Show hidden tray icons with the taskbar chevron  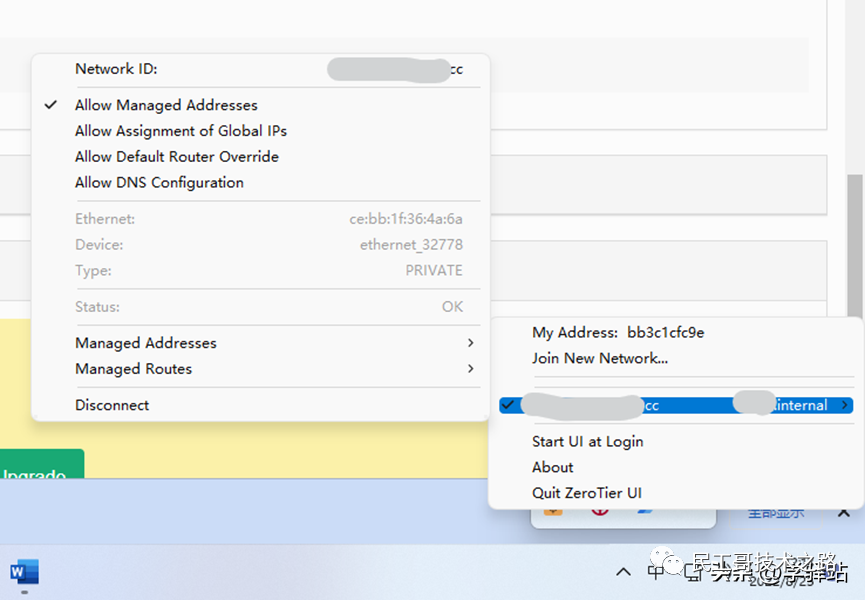pyautogui.click(x=623, y=572)
